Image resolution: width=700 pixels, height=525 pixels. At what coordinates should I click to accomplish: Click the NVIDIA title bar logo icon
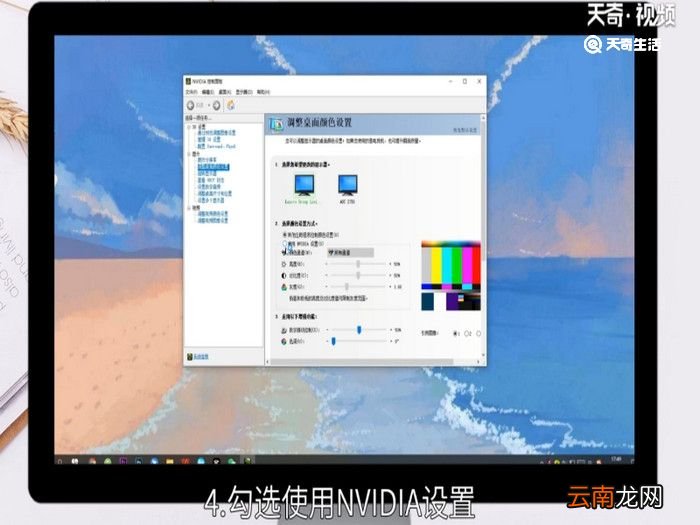188,81
